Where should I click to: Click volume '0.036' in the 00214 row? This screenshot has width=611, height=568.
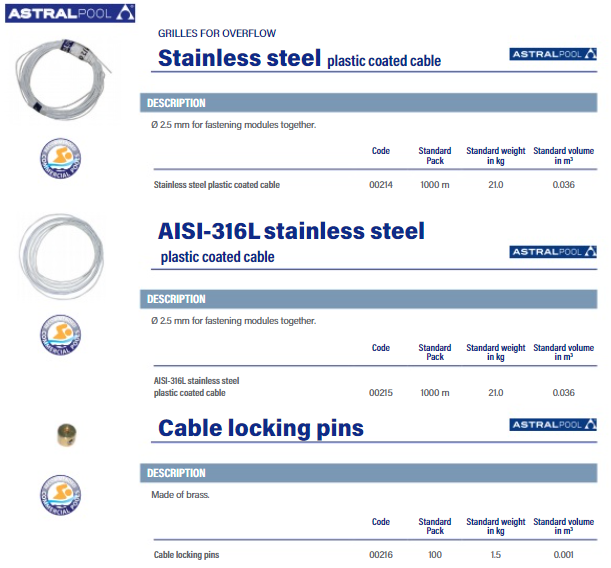point(563,185)
